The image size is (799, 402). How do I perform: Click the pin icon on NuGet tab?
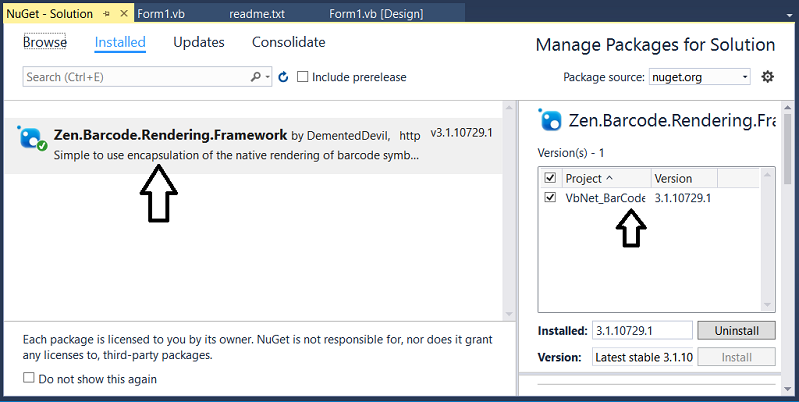[106, 14]
